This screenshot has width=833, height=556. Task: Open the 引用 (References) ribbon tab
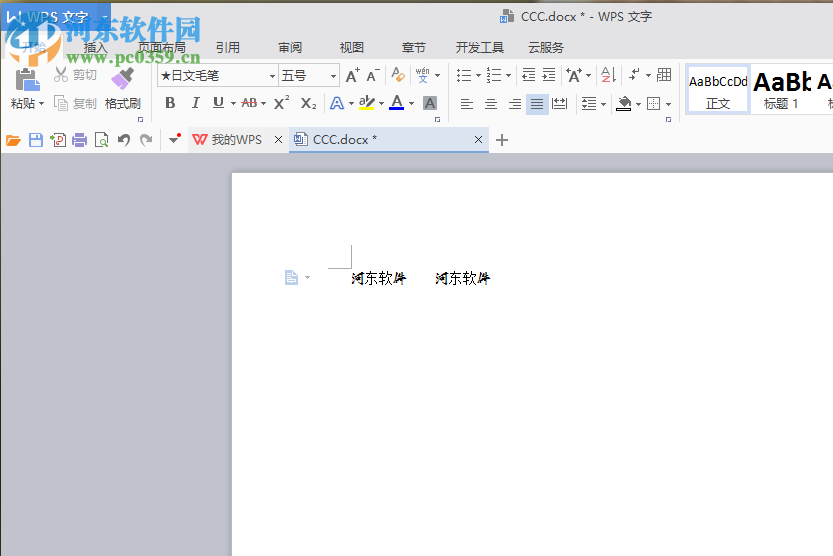tap(227, 48)
